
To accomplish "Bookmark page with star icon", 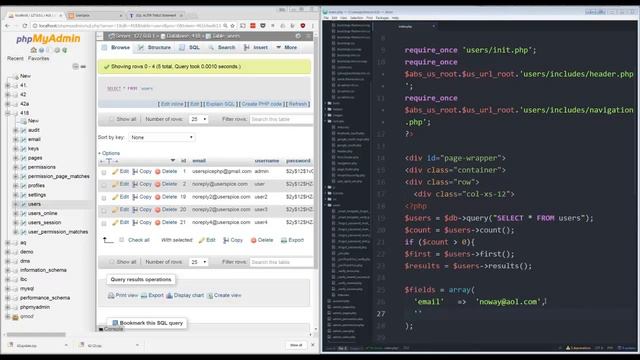I will [x=233, y=26].
